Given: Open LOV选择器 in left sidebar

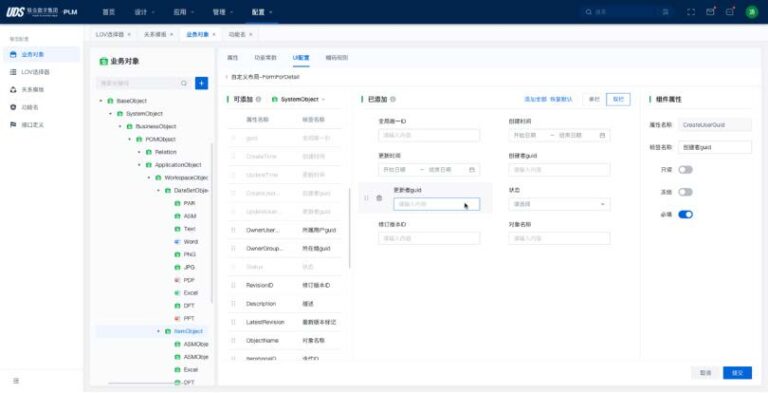Looking at the screenshot, I should tap(41, 72).
